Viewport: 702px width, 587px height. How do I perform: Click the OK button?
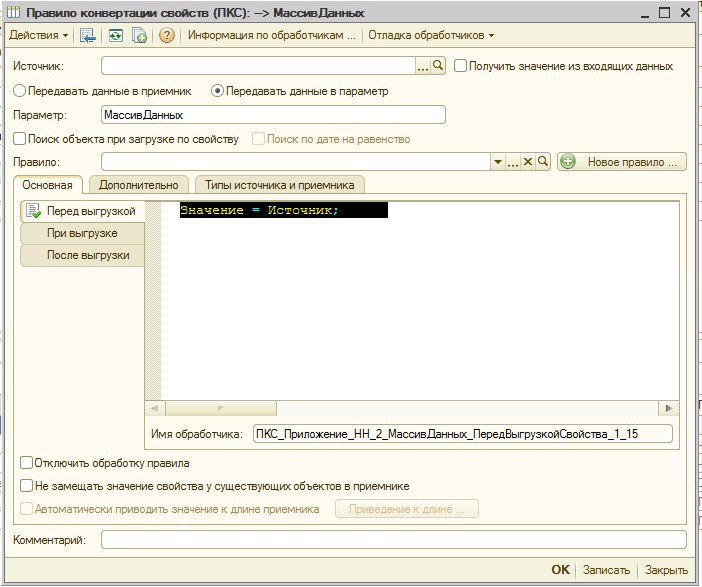pyautogui.click(x=561, y=570)
